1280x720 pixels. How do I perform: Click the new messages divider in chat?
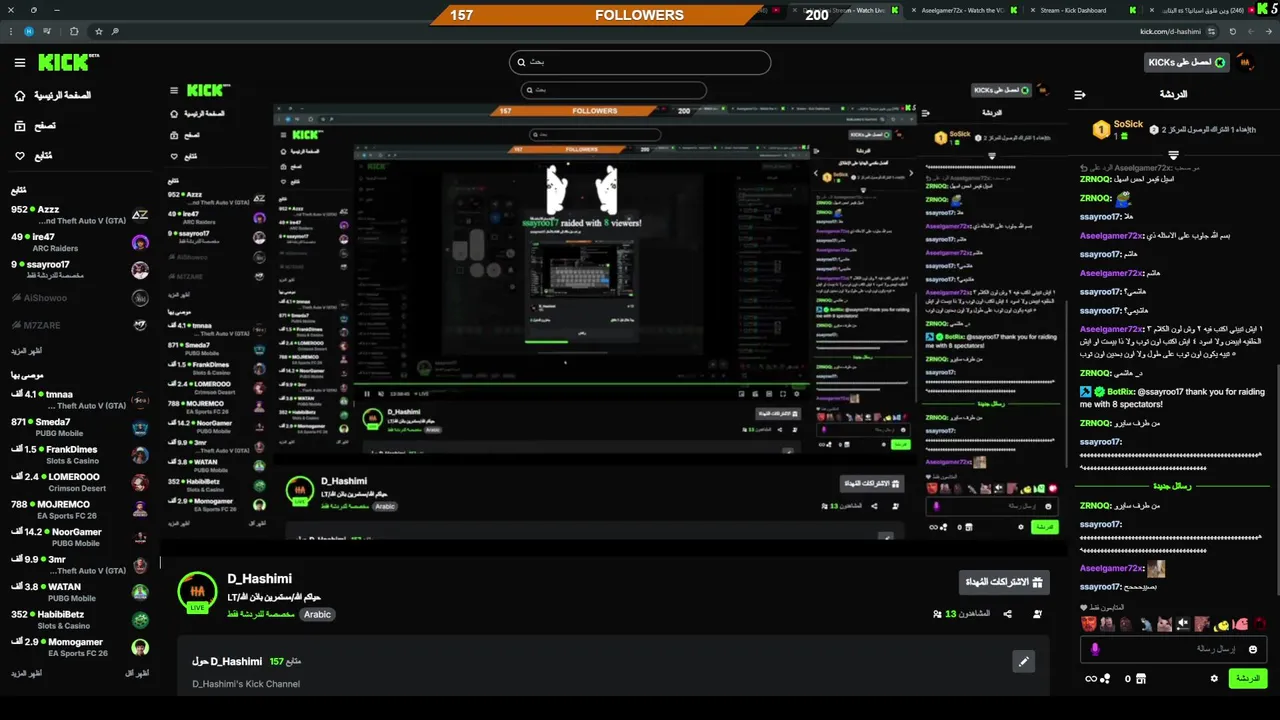pos(1173,486)
